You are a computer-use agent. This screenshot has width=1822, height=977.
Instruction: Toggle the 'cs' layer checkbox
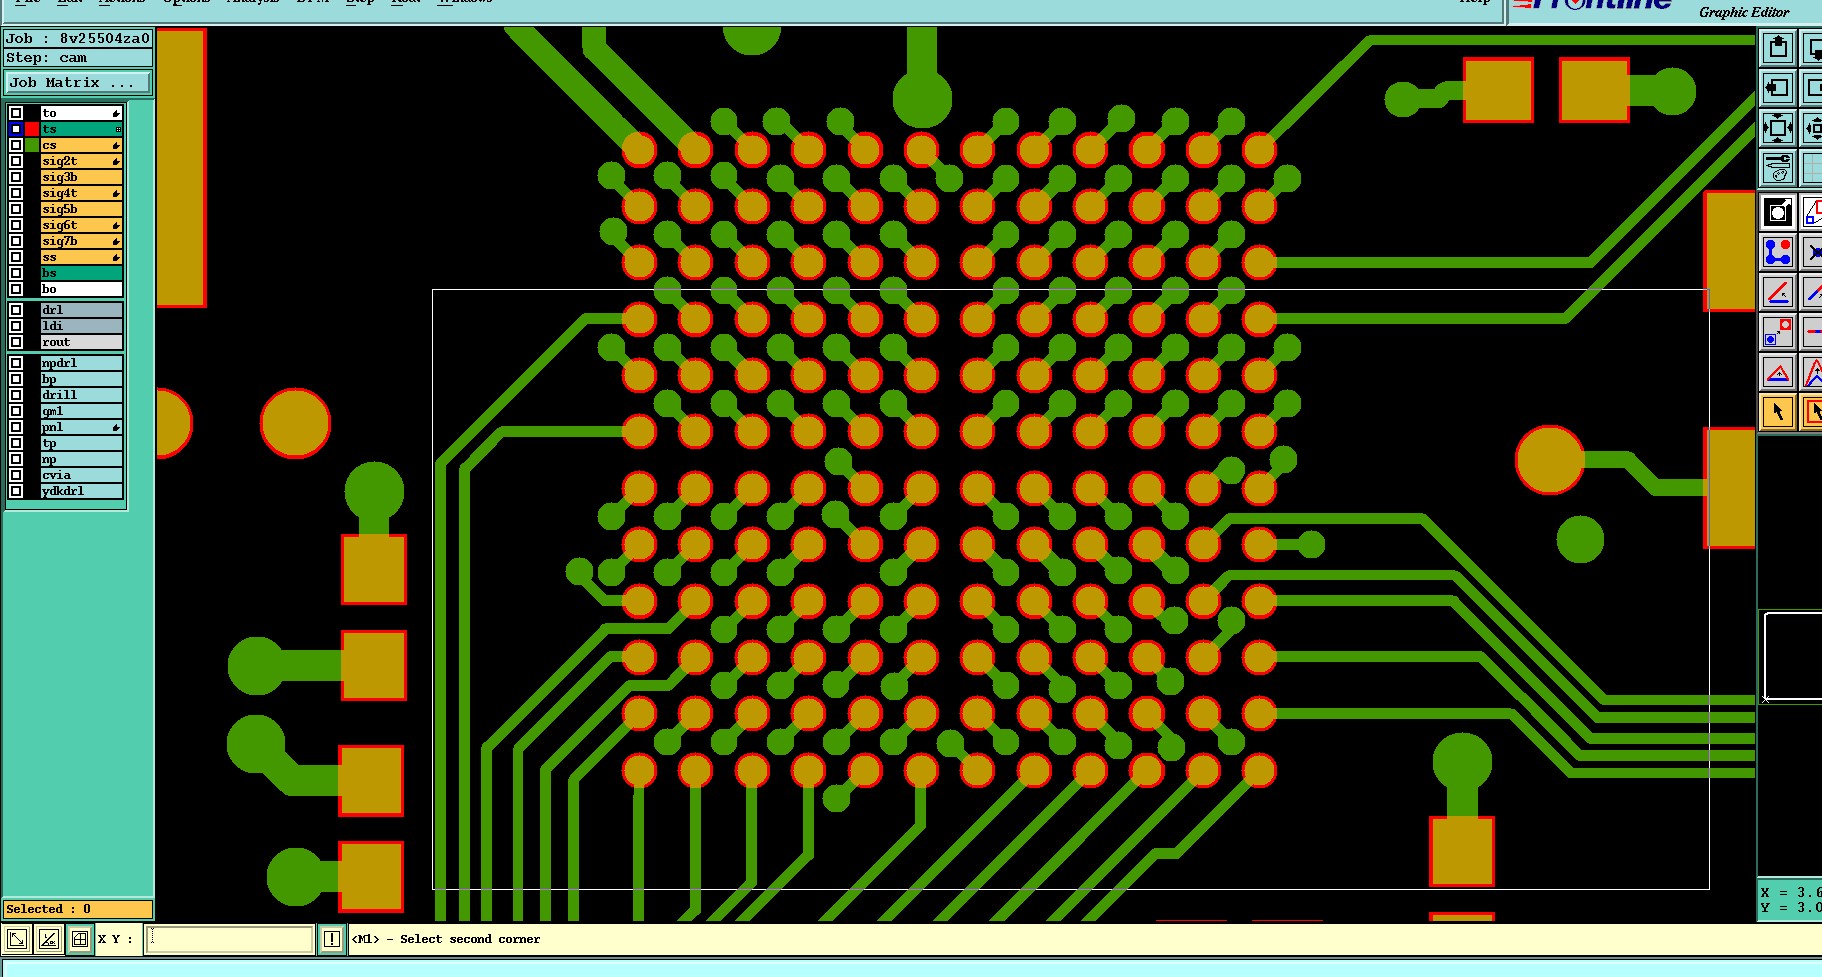pyautogui.click(x=16, y=145)
